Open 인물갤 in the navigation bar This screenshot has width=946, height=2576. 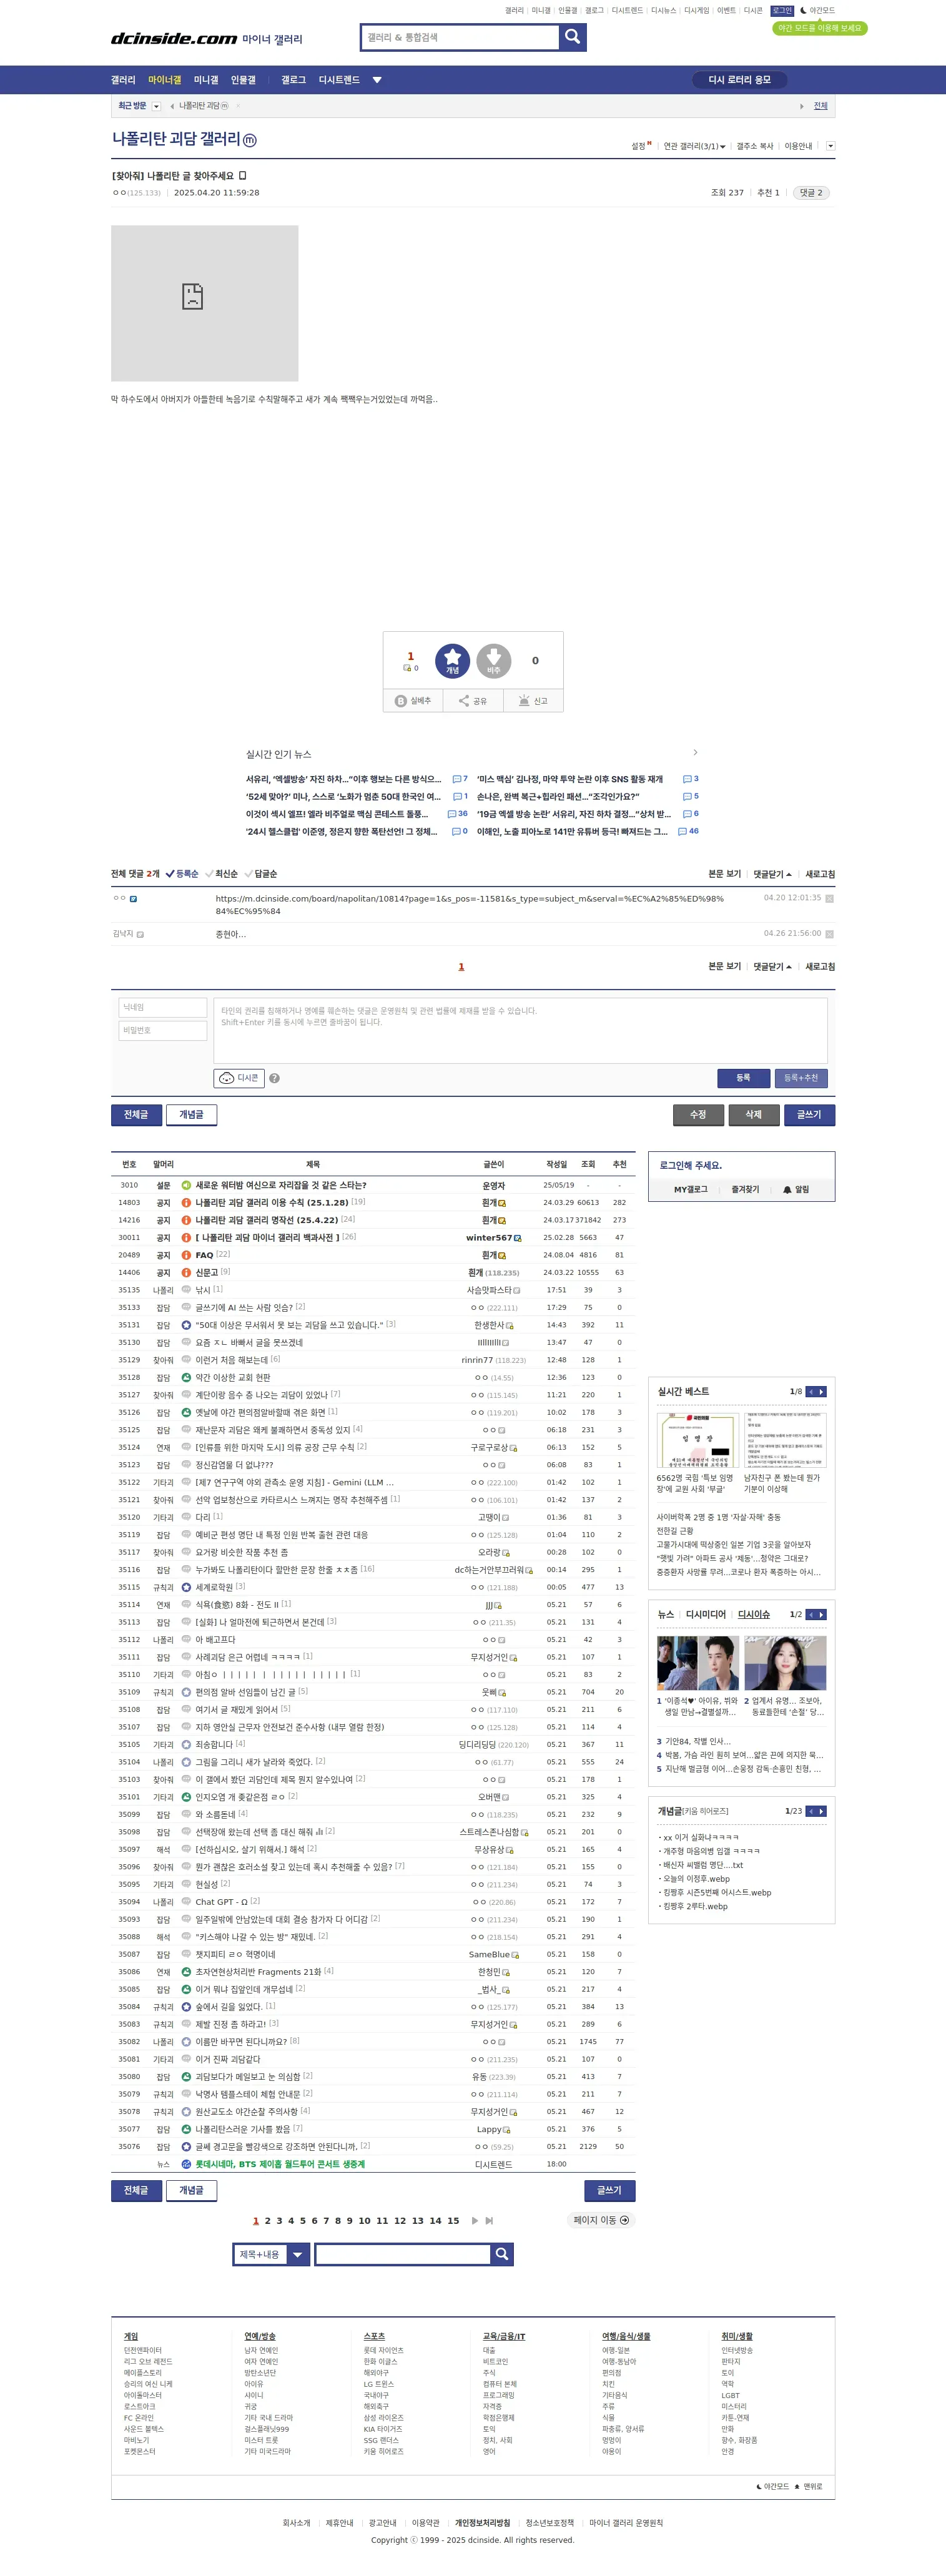pos(243,80)
